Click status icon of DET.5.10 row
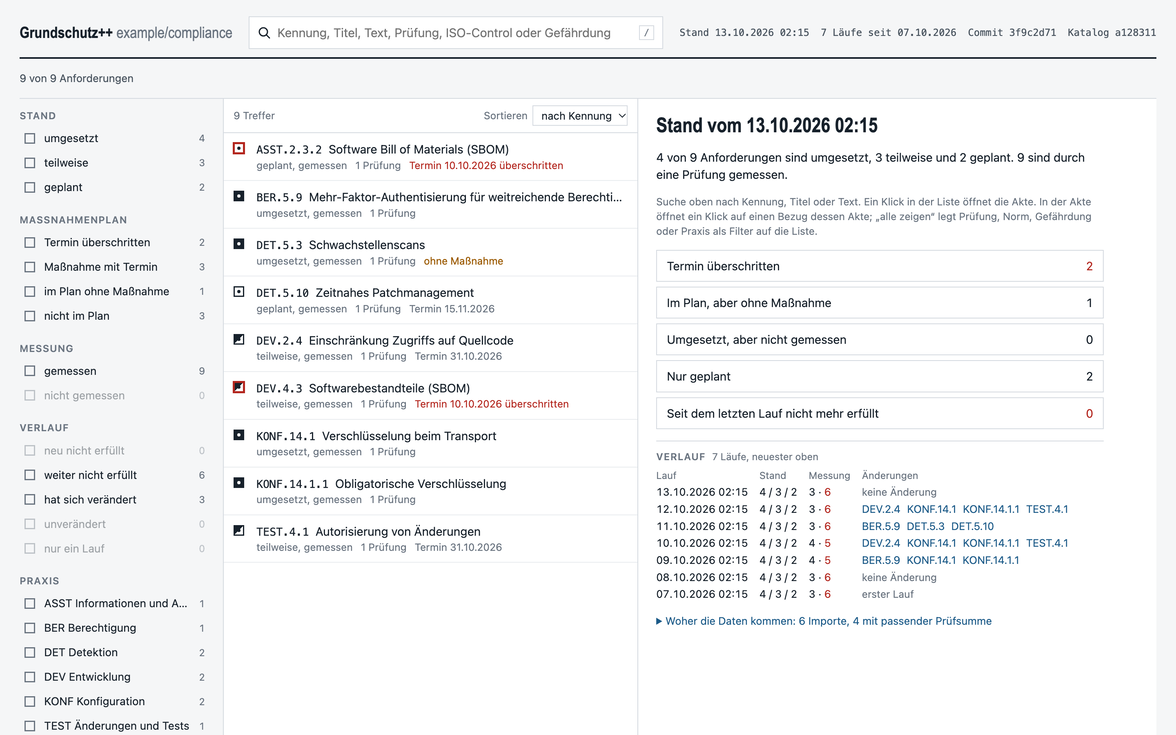Viewport: 1176px width, 735px height. tap(238, 292)
